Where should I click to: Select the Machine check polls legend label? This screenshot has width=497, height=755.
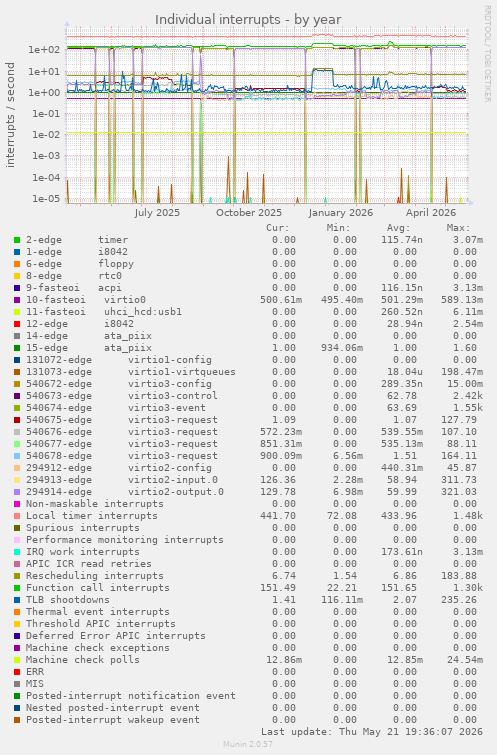pyautogui.click(x=83, y=660)
